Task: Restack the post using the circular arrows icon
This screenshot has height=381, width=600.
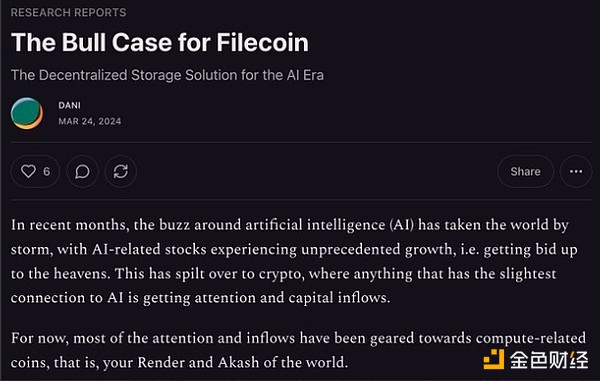Action: coord(121,171)
